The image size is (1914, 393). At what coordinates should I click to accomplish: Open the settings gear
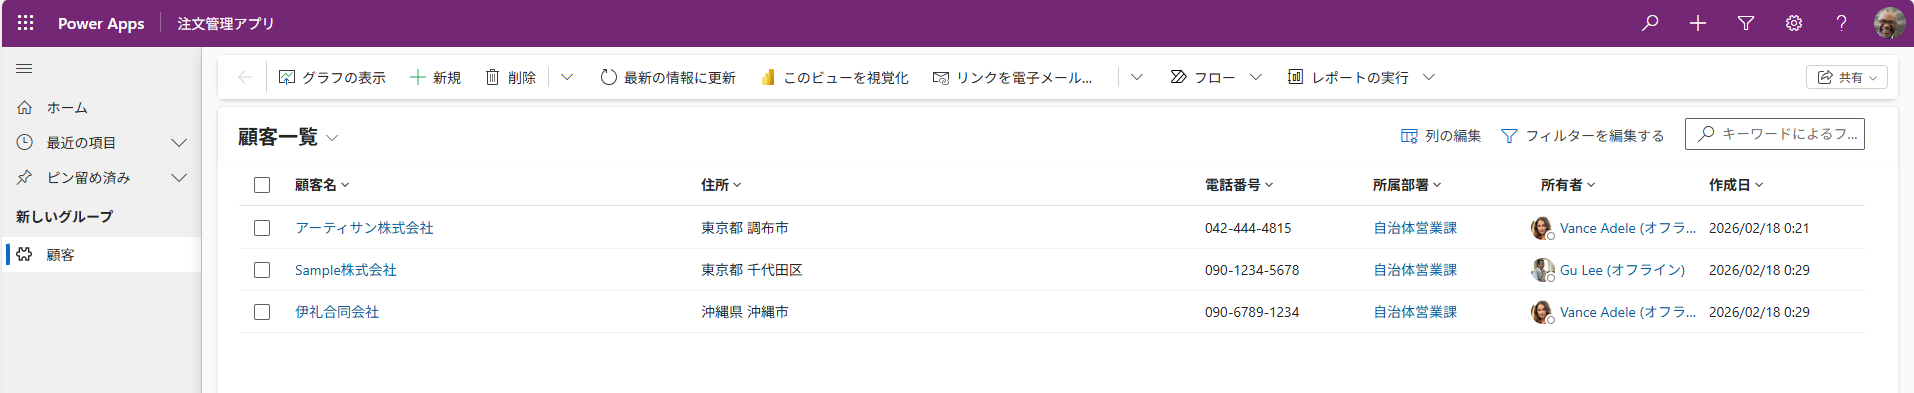coord(1794,23)
